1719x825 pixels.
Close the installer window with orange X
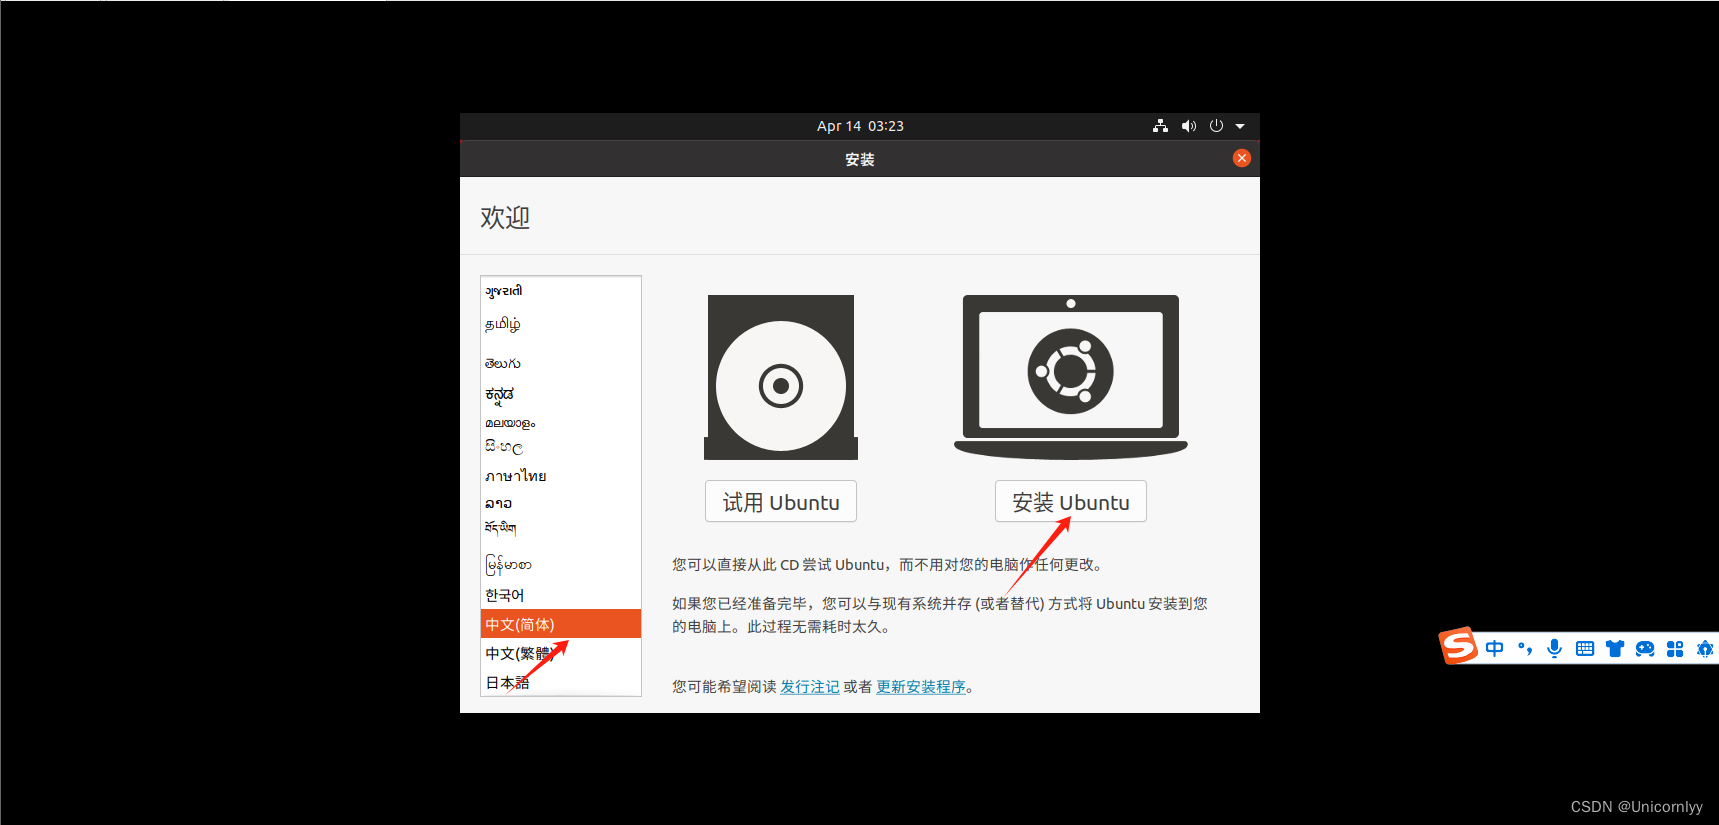pos(1242,158)
